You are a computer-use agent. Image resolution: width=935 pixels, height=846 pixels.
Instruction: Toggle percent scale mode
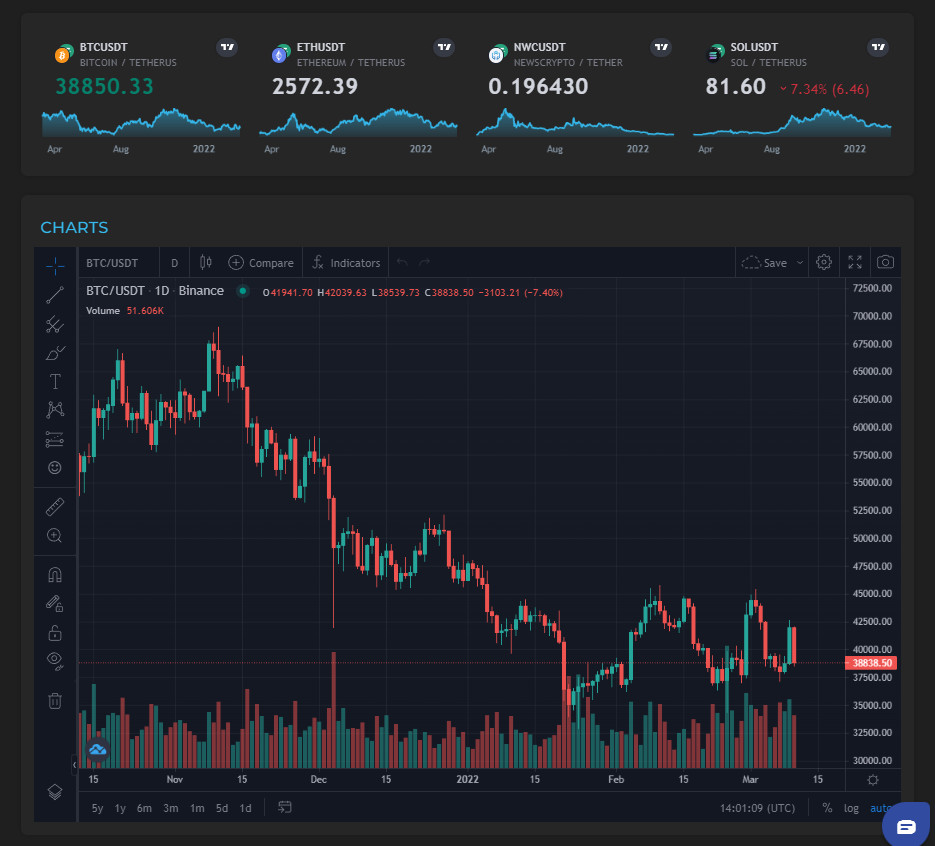[827, 808]
